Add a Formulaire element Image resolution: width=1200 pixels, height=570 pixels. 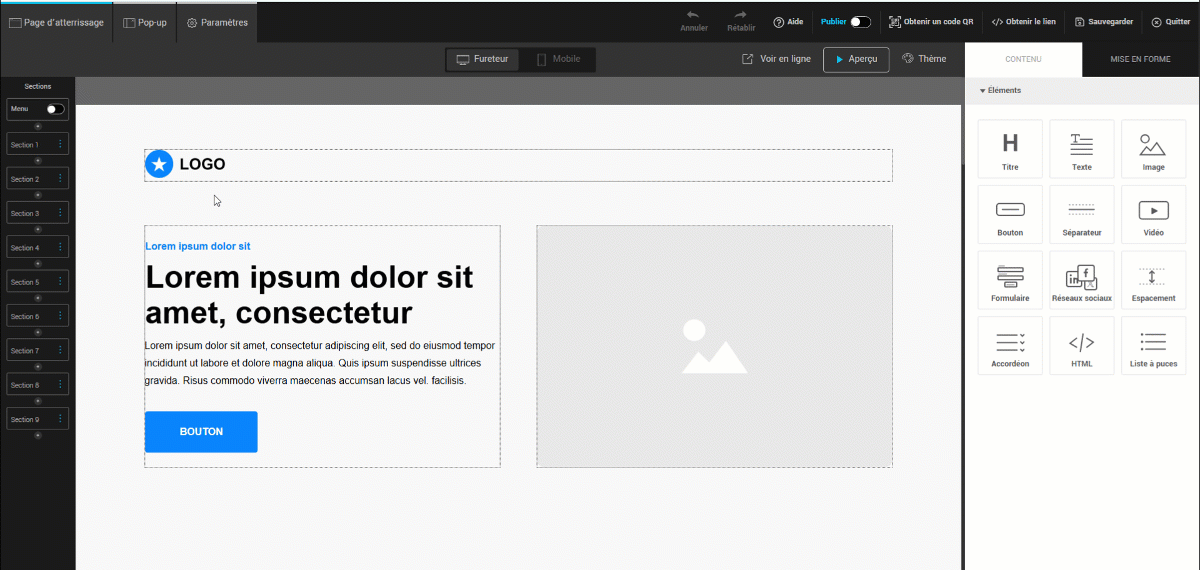(1010, 281)
